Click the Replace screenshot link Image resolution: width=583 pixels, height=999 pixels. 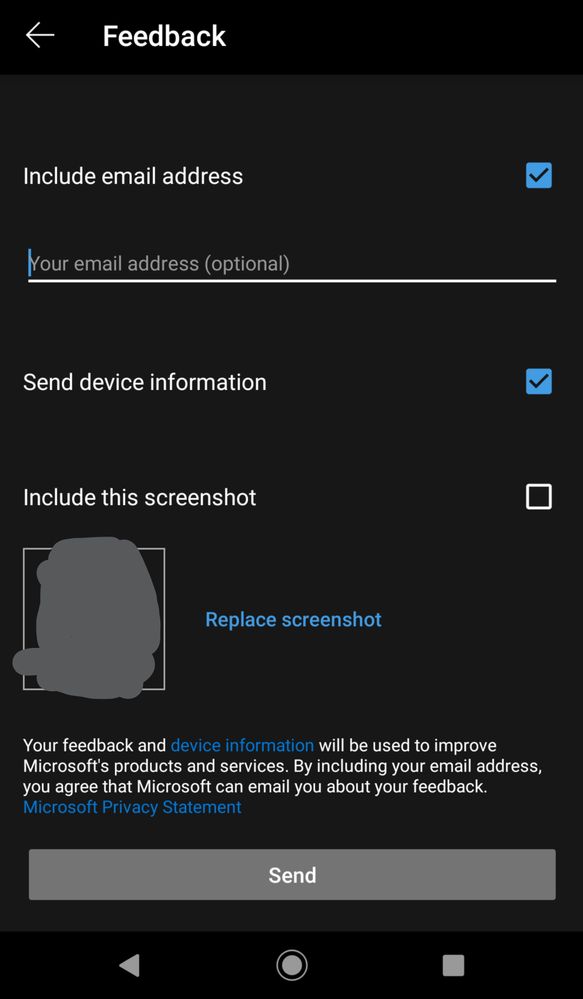tap(293, 619)
